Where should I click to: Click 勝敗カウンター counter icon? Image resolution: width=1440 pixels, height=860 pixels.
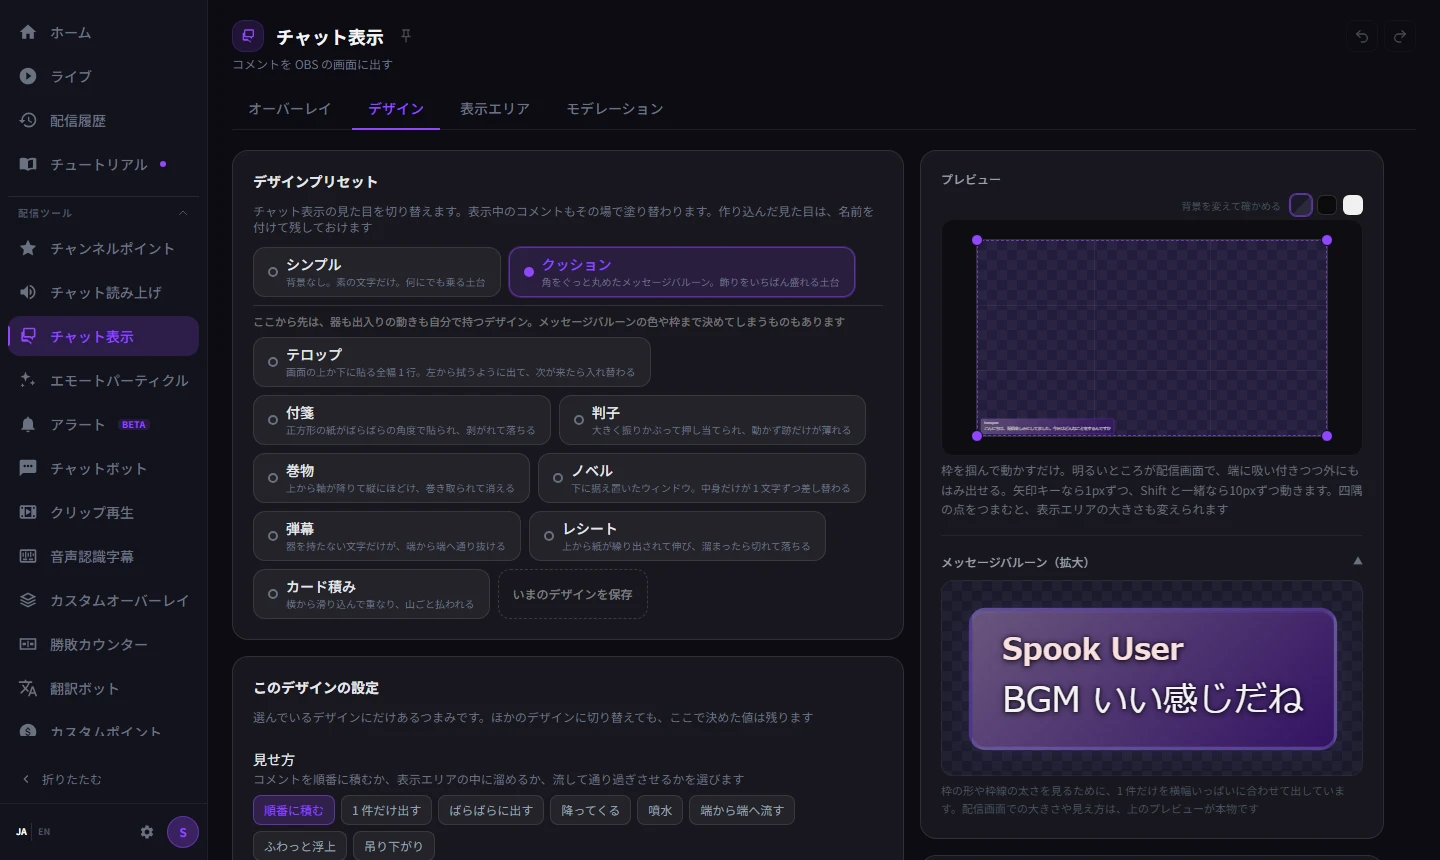(x=28, y=644)
